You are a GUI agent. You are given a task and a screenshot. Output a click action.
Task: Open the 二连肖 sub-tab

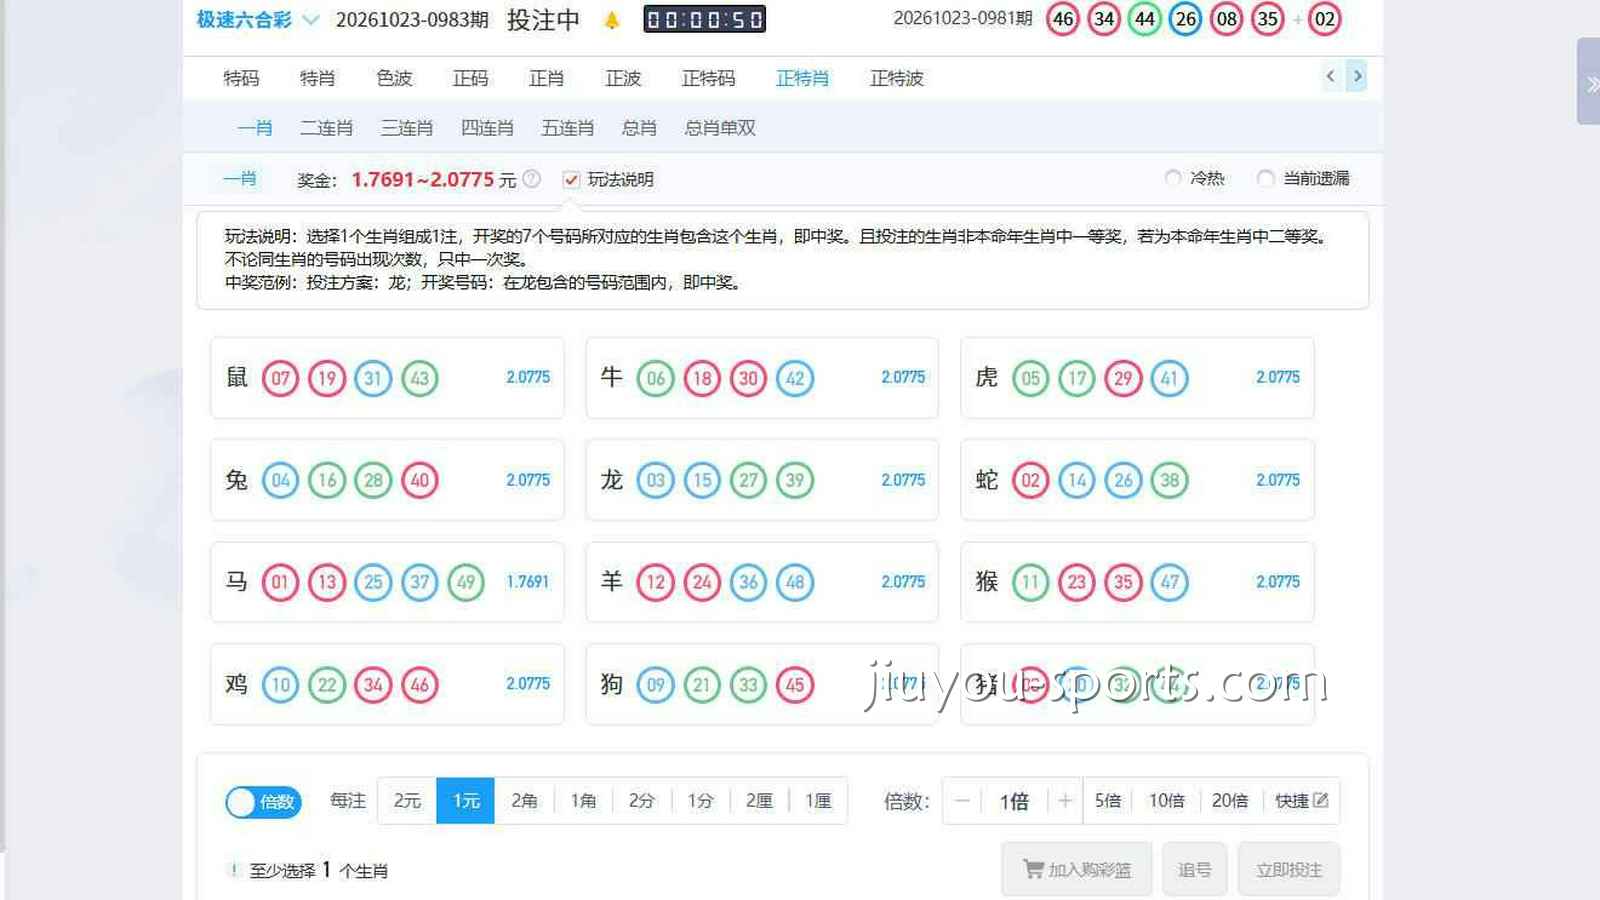[326, 128]
